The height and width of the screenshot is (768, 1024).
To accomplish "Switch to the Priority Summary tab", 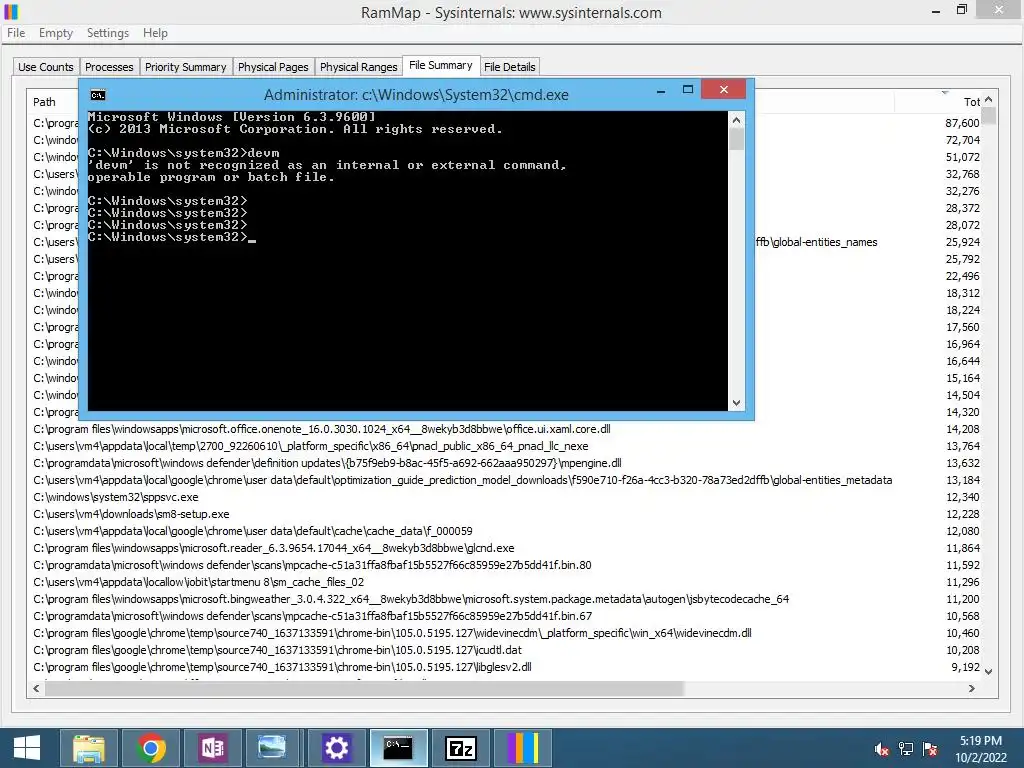I will click(x=185, y=67).
